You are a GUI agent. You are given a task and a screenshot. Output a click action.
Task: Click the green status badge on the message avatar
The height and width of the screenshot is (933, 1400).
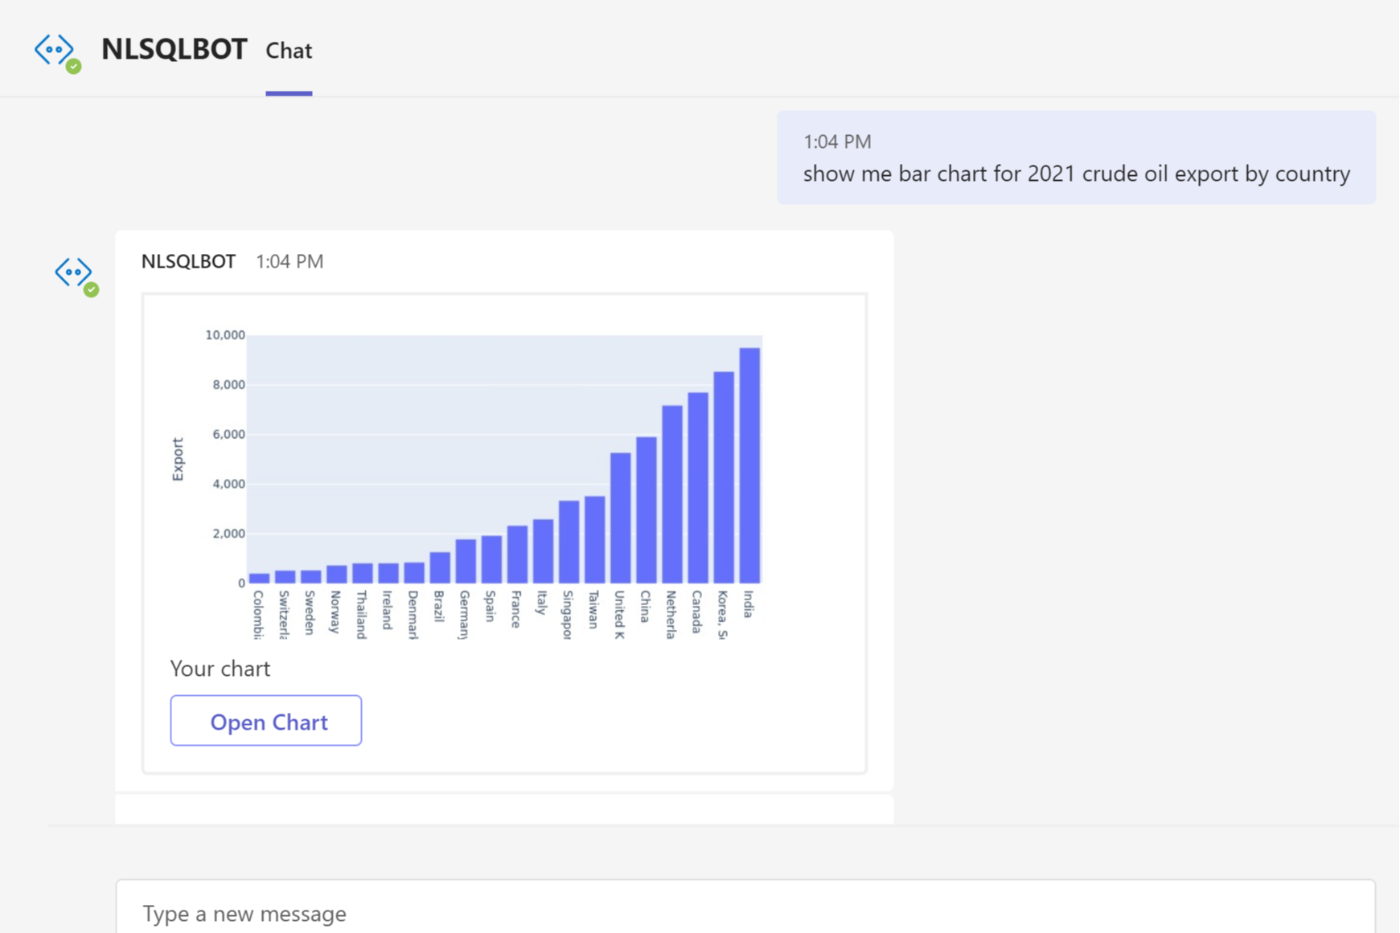[91, 290]
